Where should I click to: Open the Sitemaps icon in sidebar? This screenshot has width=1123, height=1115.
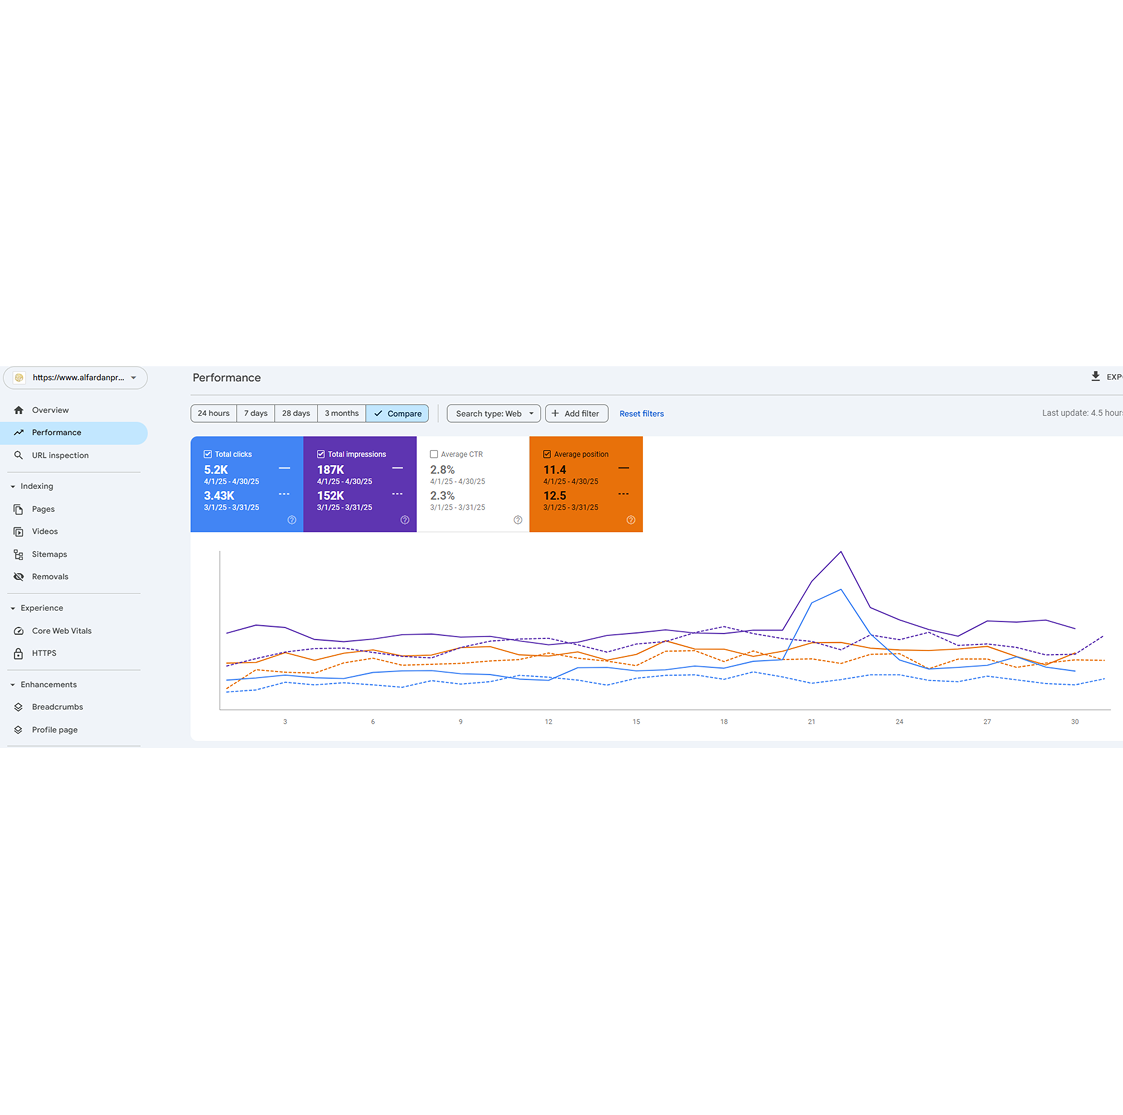tap(19, 554)
